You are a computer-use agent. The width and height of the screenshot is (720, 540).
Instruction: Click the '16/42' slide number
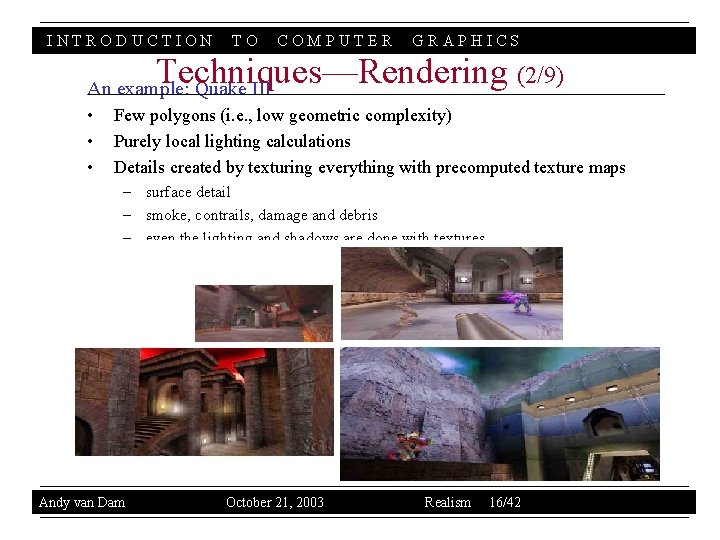505,502
